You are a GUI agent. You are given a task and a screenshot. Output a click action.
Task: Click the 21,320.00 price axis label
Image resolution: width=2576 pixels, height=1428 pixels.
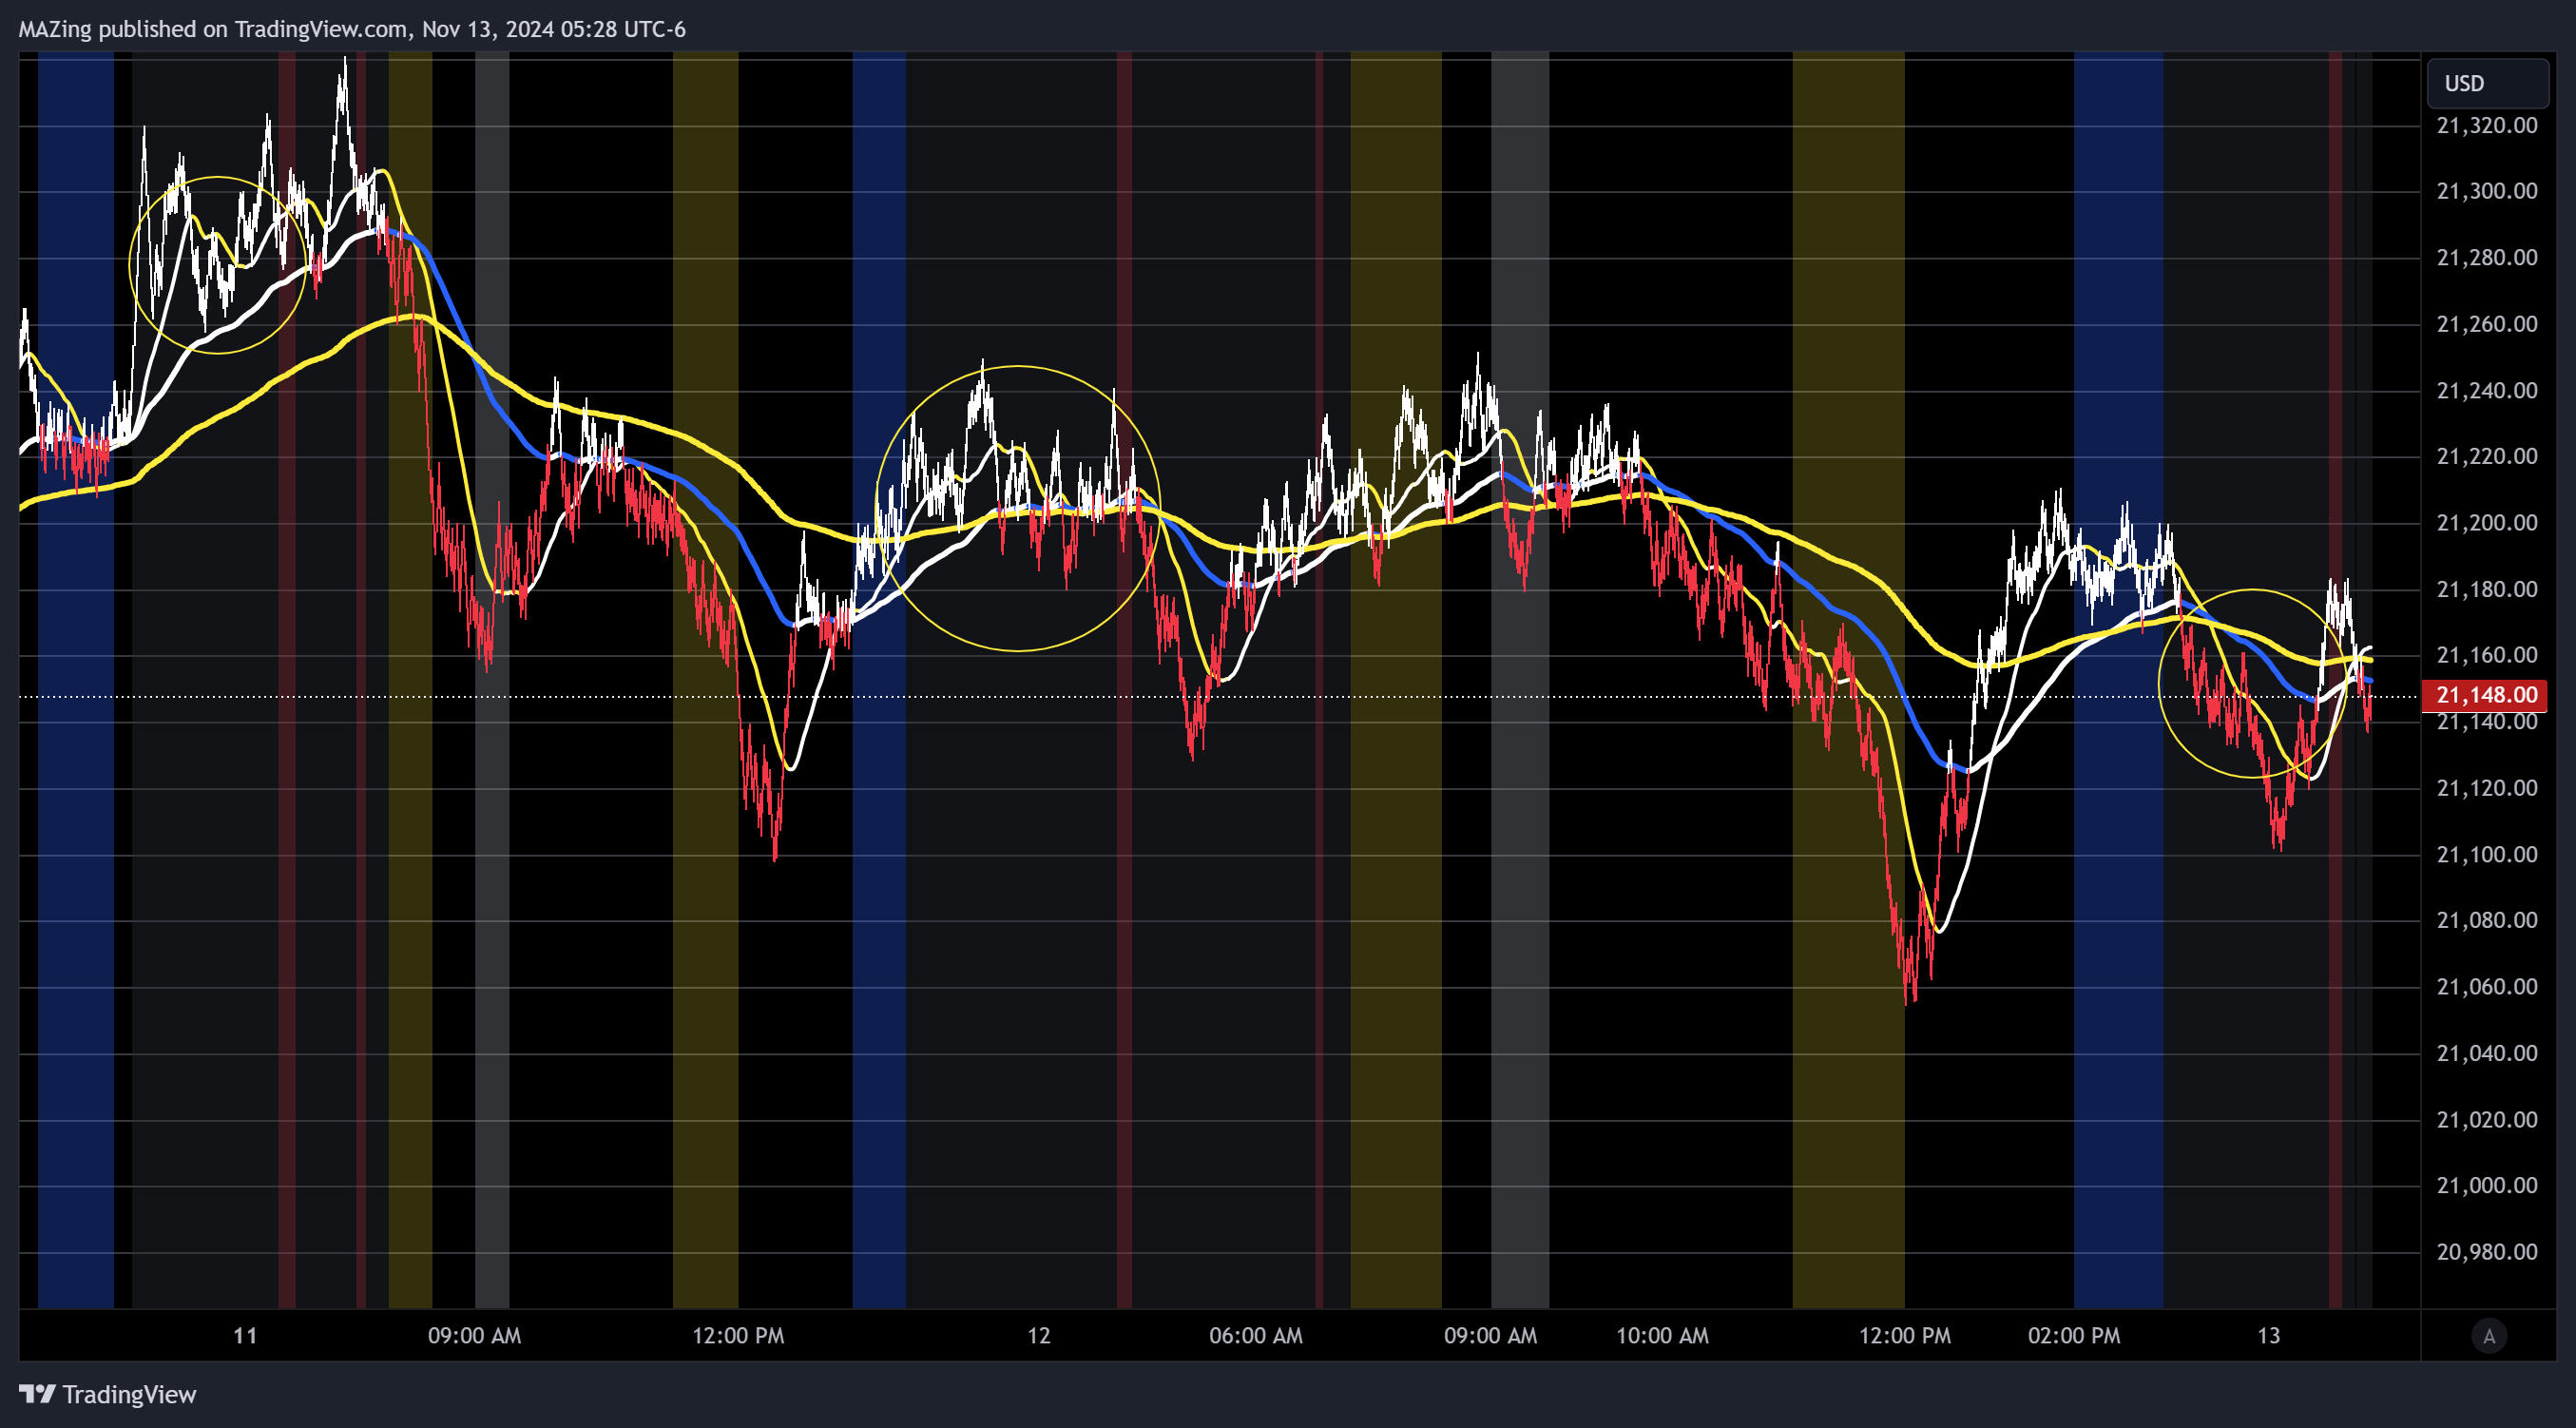tap(2486, 125)
